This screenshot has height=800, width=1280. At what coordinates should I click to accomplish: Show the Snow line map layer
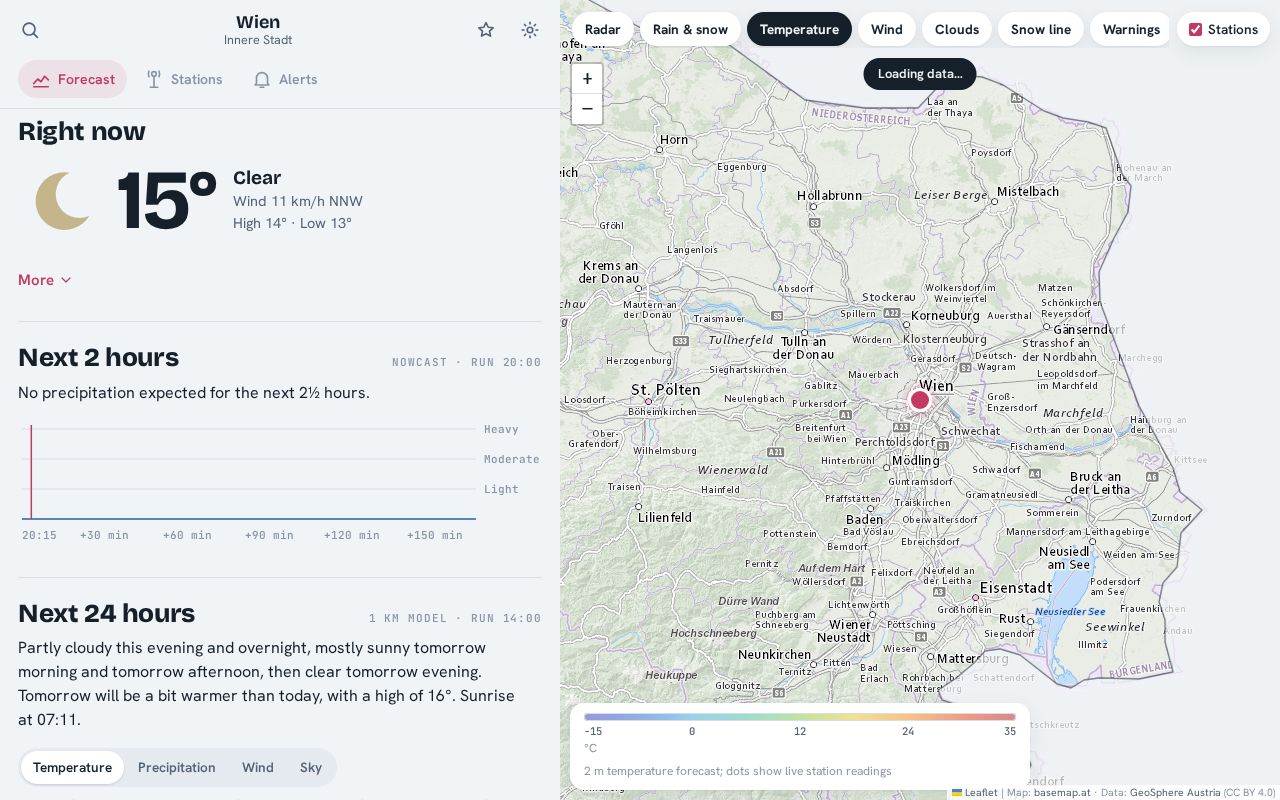coord(1041,29)
